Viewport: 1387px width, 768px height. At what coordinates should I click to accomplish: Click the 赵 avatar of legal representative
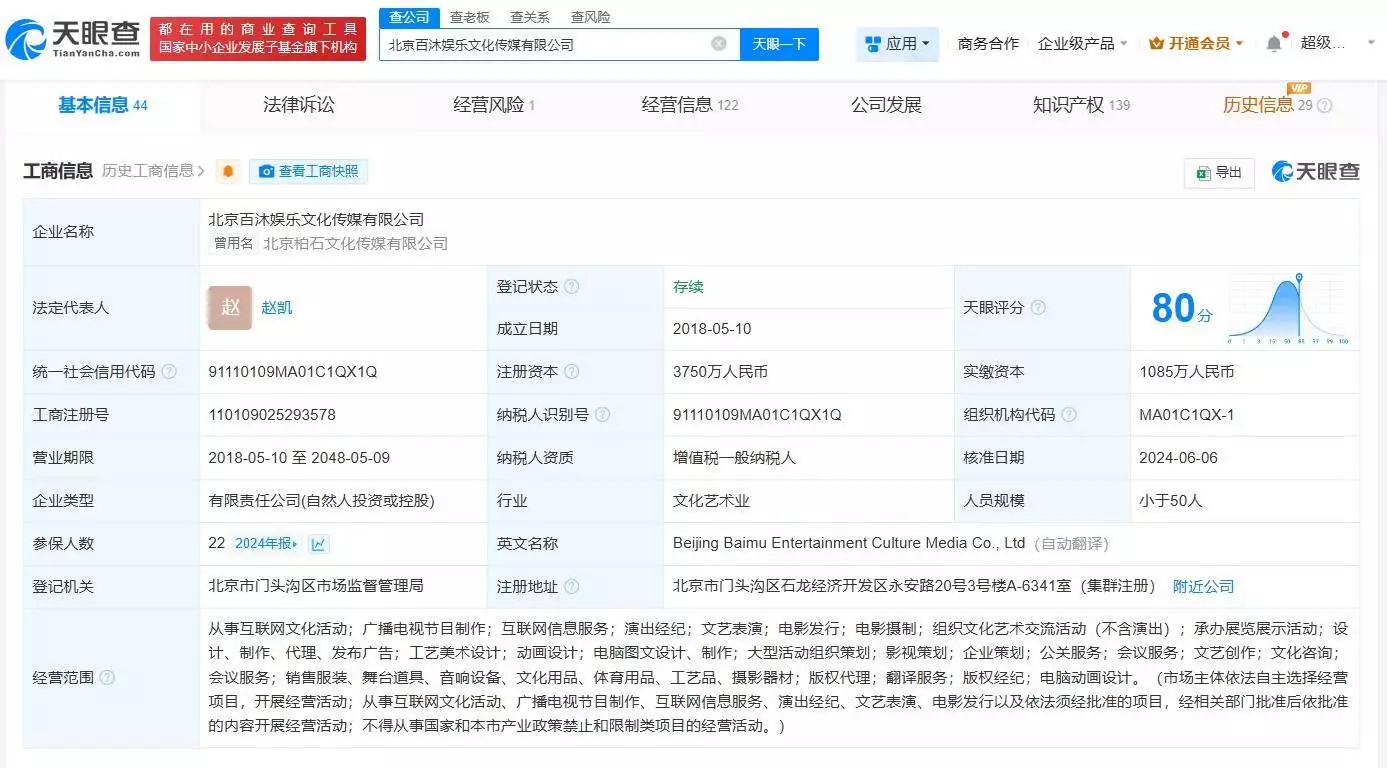click(230, 308)
